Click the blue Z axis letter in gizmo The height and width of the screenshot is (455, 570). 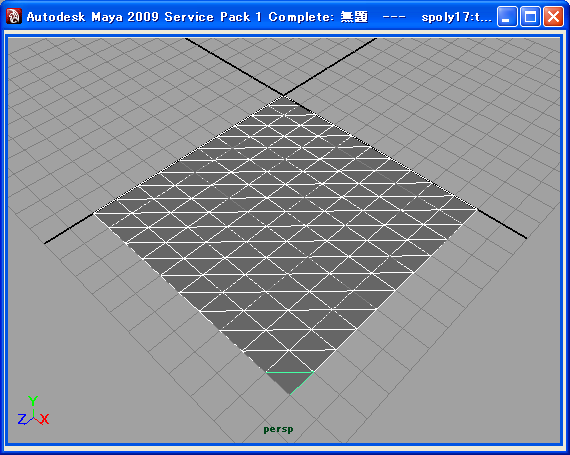point(22,419)
